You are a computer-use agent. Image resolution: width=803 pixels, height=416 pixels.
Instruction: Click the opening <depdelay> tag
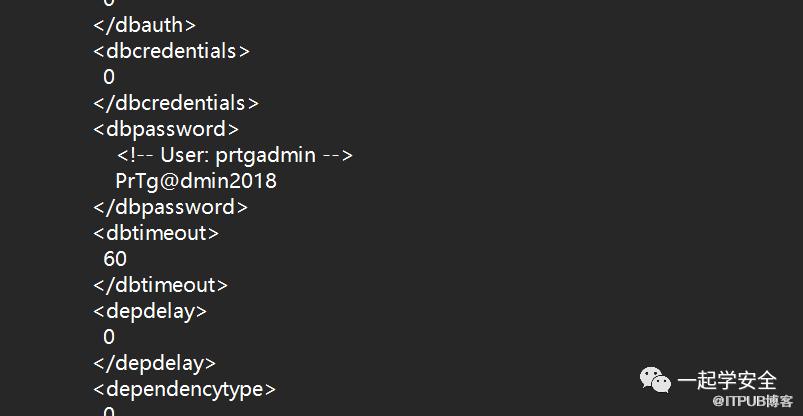(x=150, y=311)
